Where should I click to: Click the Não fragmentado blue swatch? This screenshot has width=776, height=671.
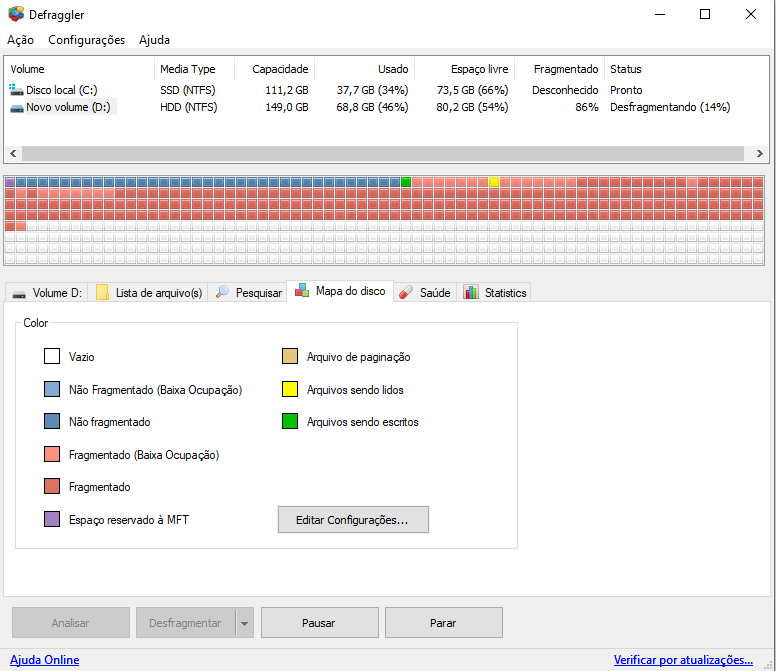52,421
